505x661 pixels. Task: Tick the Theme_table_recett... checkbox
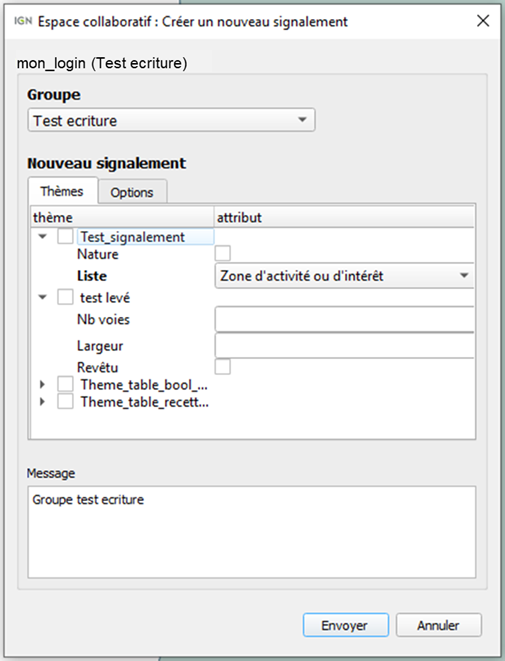tap(65, 401)
